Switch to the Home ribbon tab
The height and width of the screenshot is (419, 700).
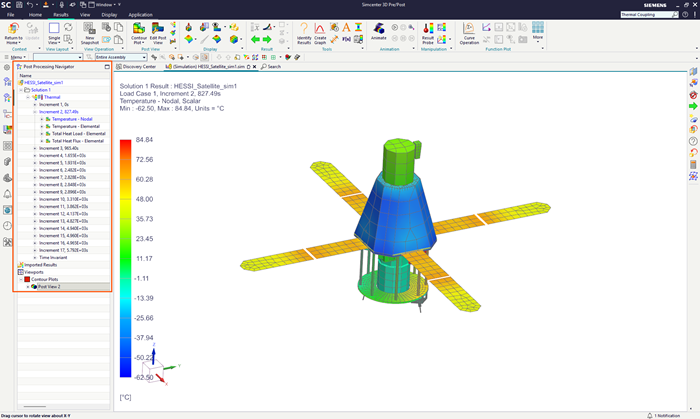click(x=35, y=15)
